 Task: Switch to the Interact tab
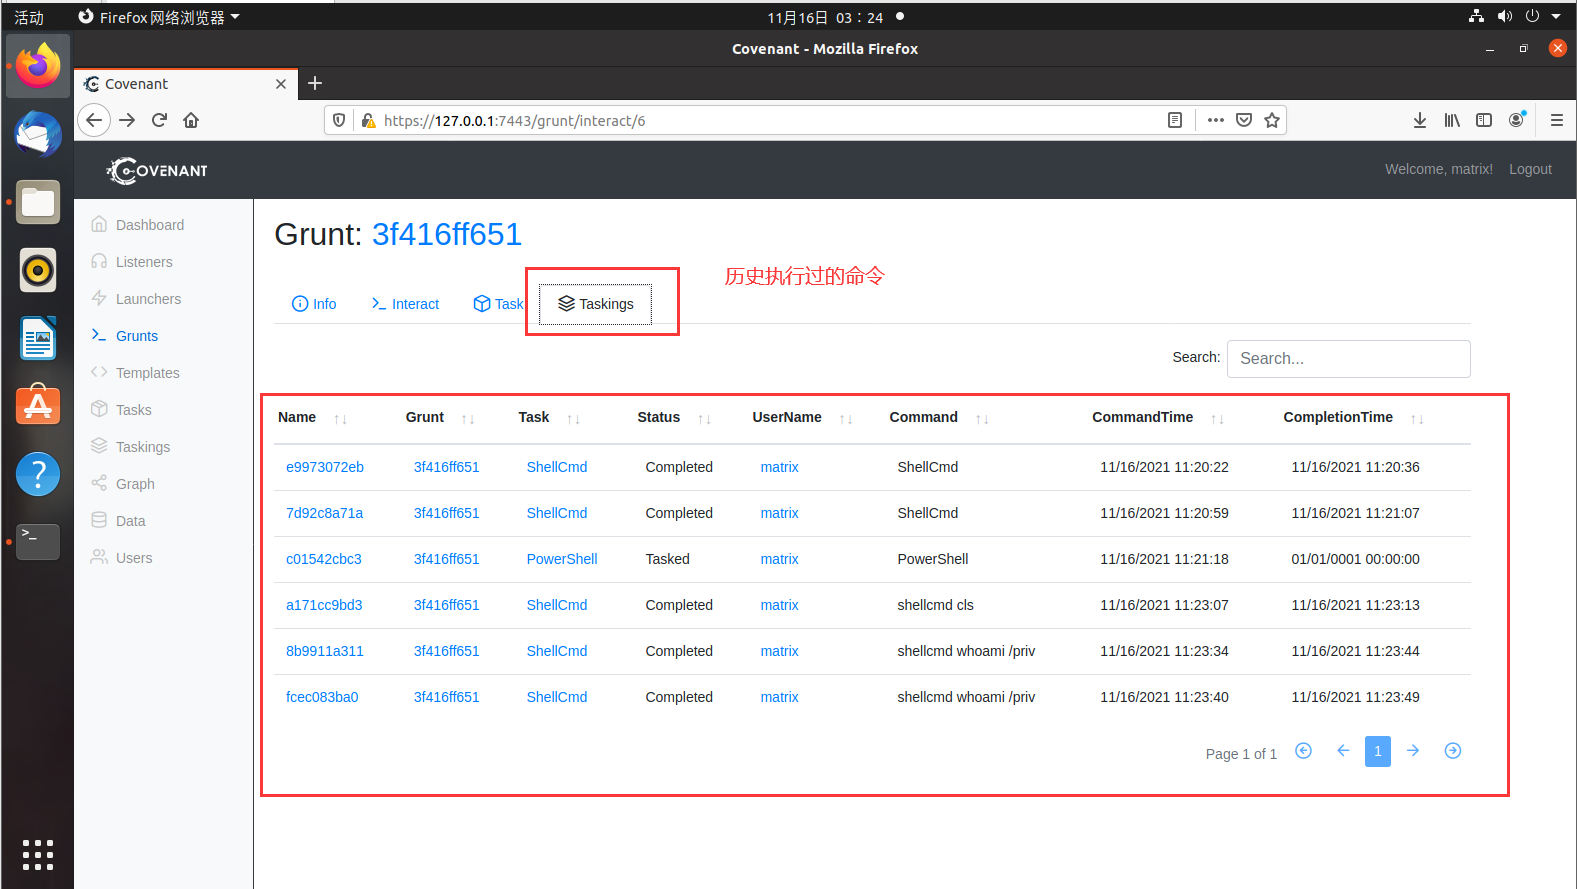pyautogui.click(x=405, y=304)
